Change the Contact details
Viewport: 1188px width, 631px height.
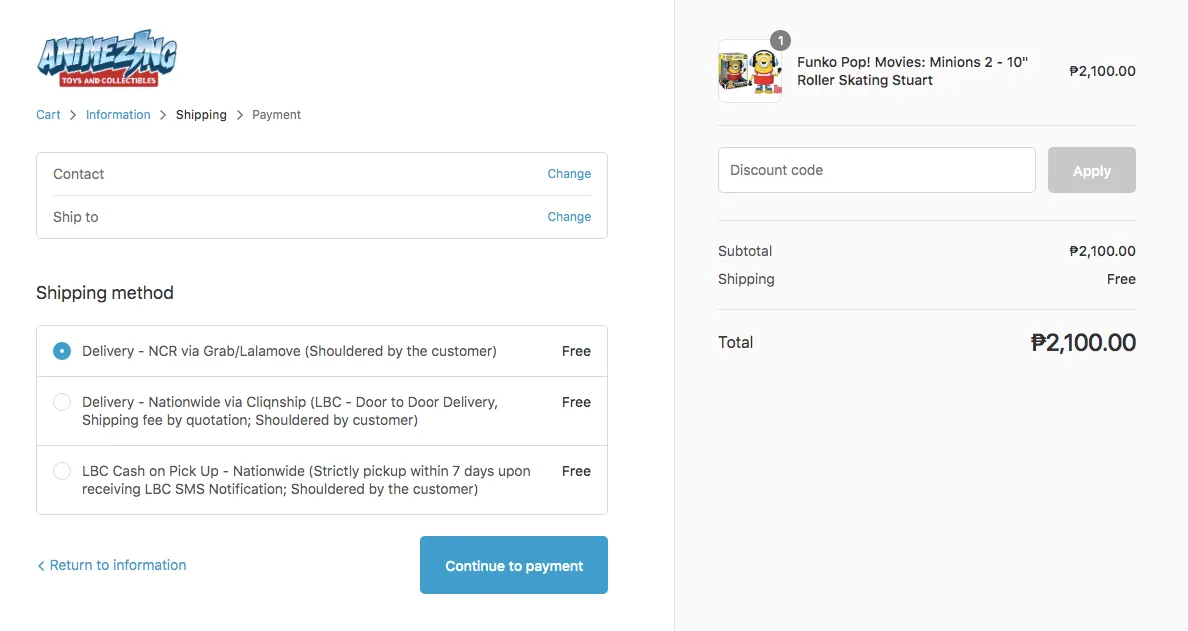click(569, 173)
